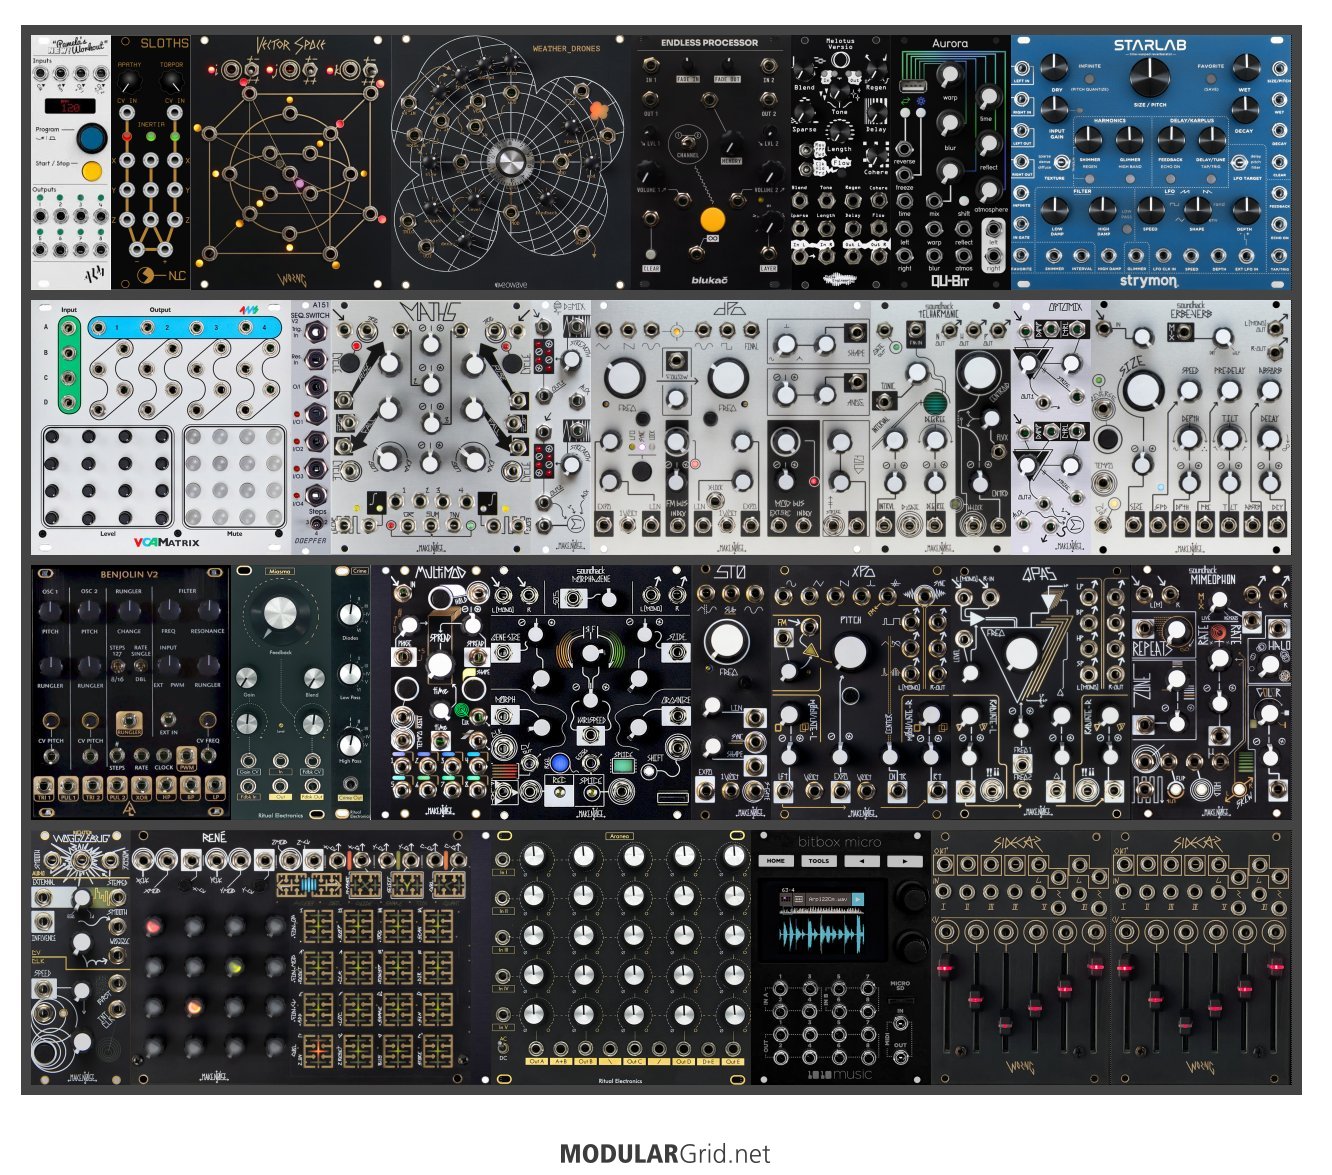The image size is (1332, 1175).
Task: Toggle the FAVORITE button on Starlab
Action: [x=1210, y=77]
